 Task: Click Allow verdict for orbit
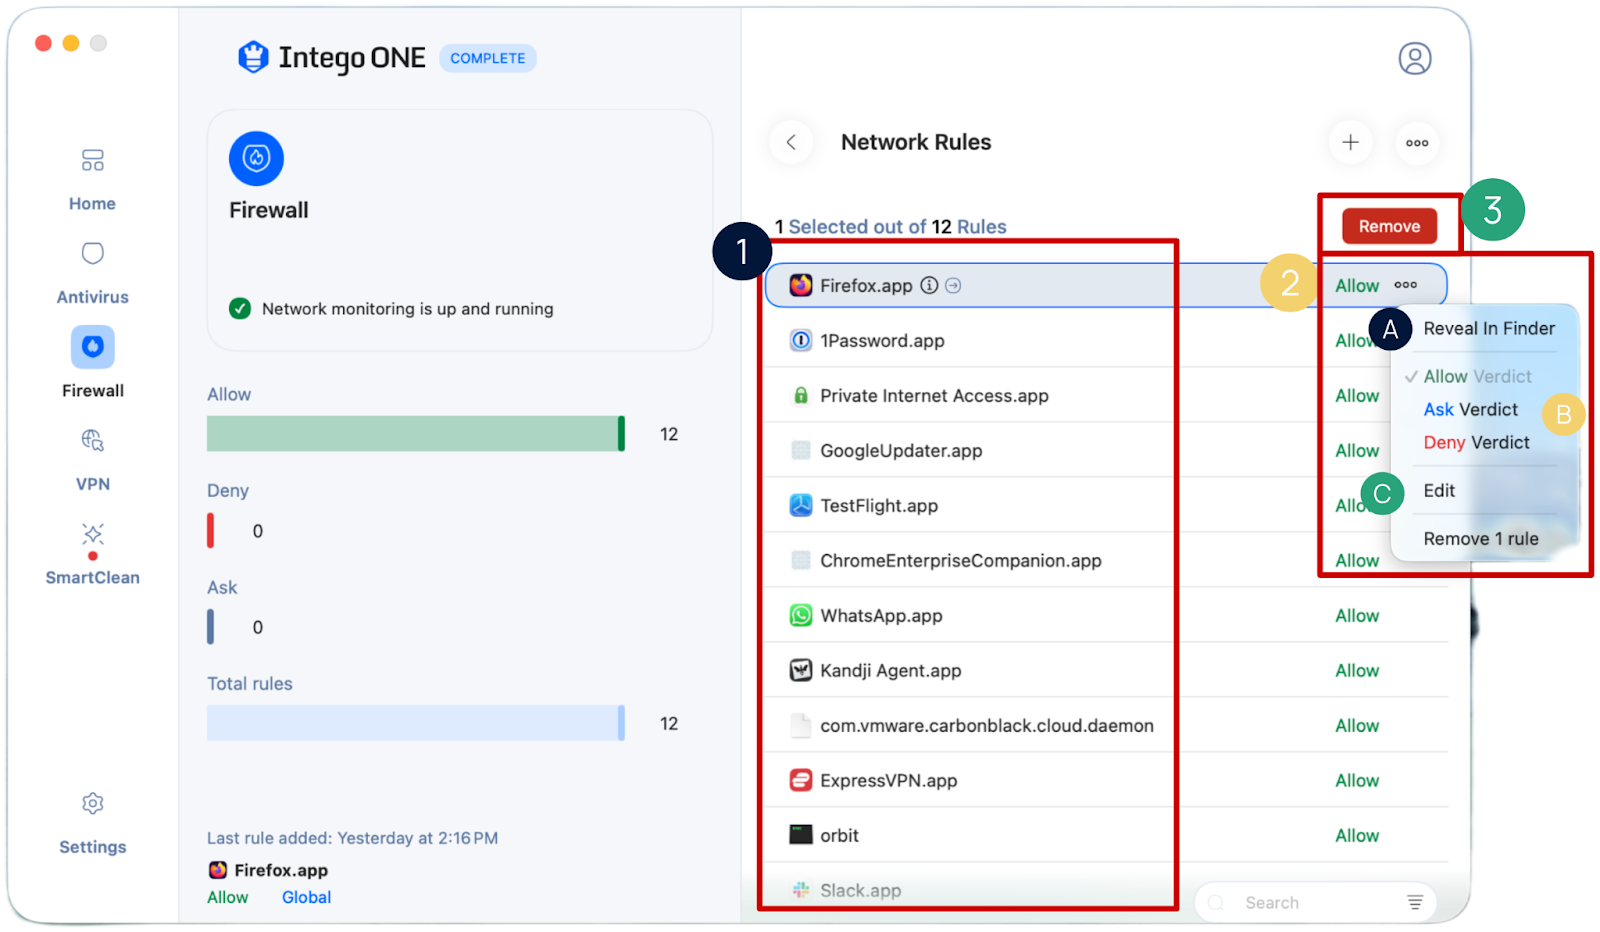[x=1357, y=836]
